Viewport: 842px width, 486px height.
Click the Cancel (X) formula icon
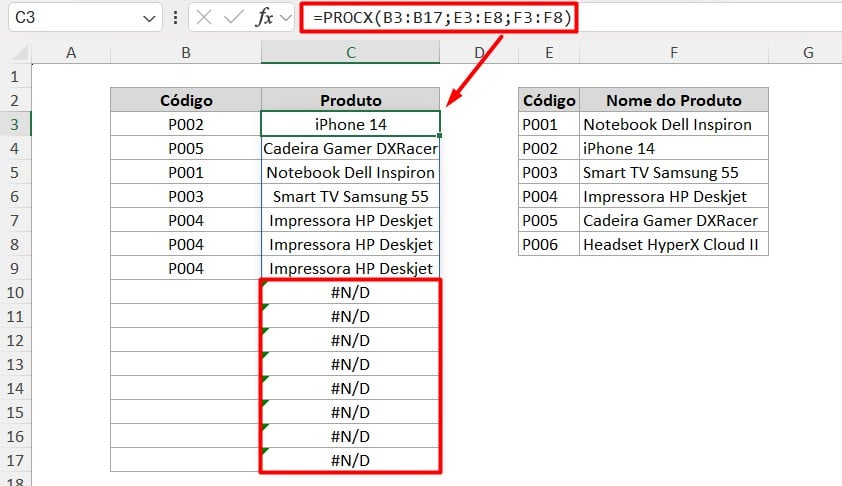click(204, 18)
